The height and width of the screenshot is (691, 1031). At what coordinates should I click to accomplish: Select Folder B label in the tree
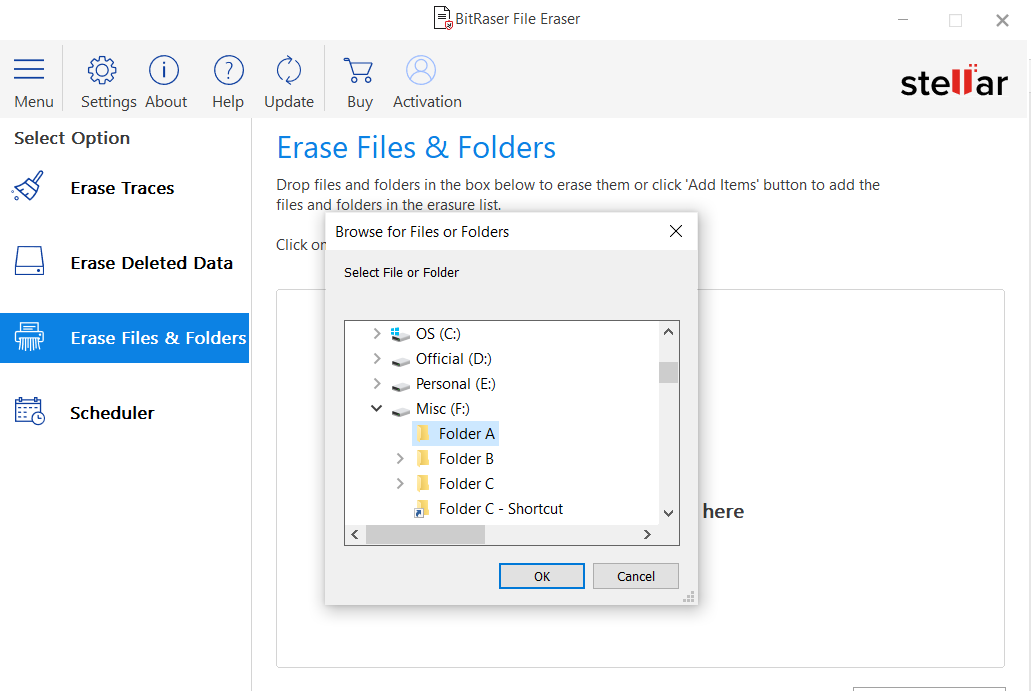tap(466, 459)
